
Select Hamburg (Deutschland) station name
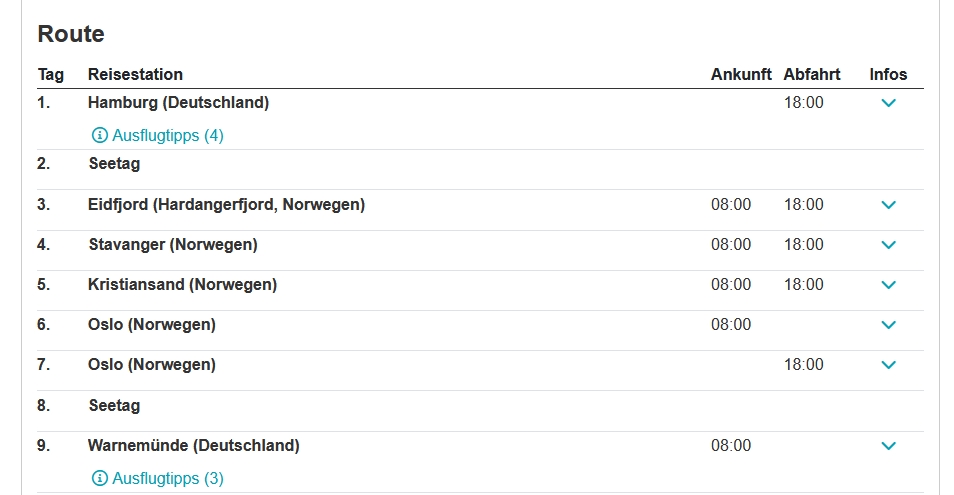pos(178,103)
